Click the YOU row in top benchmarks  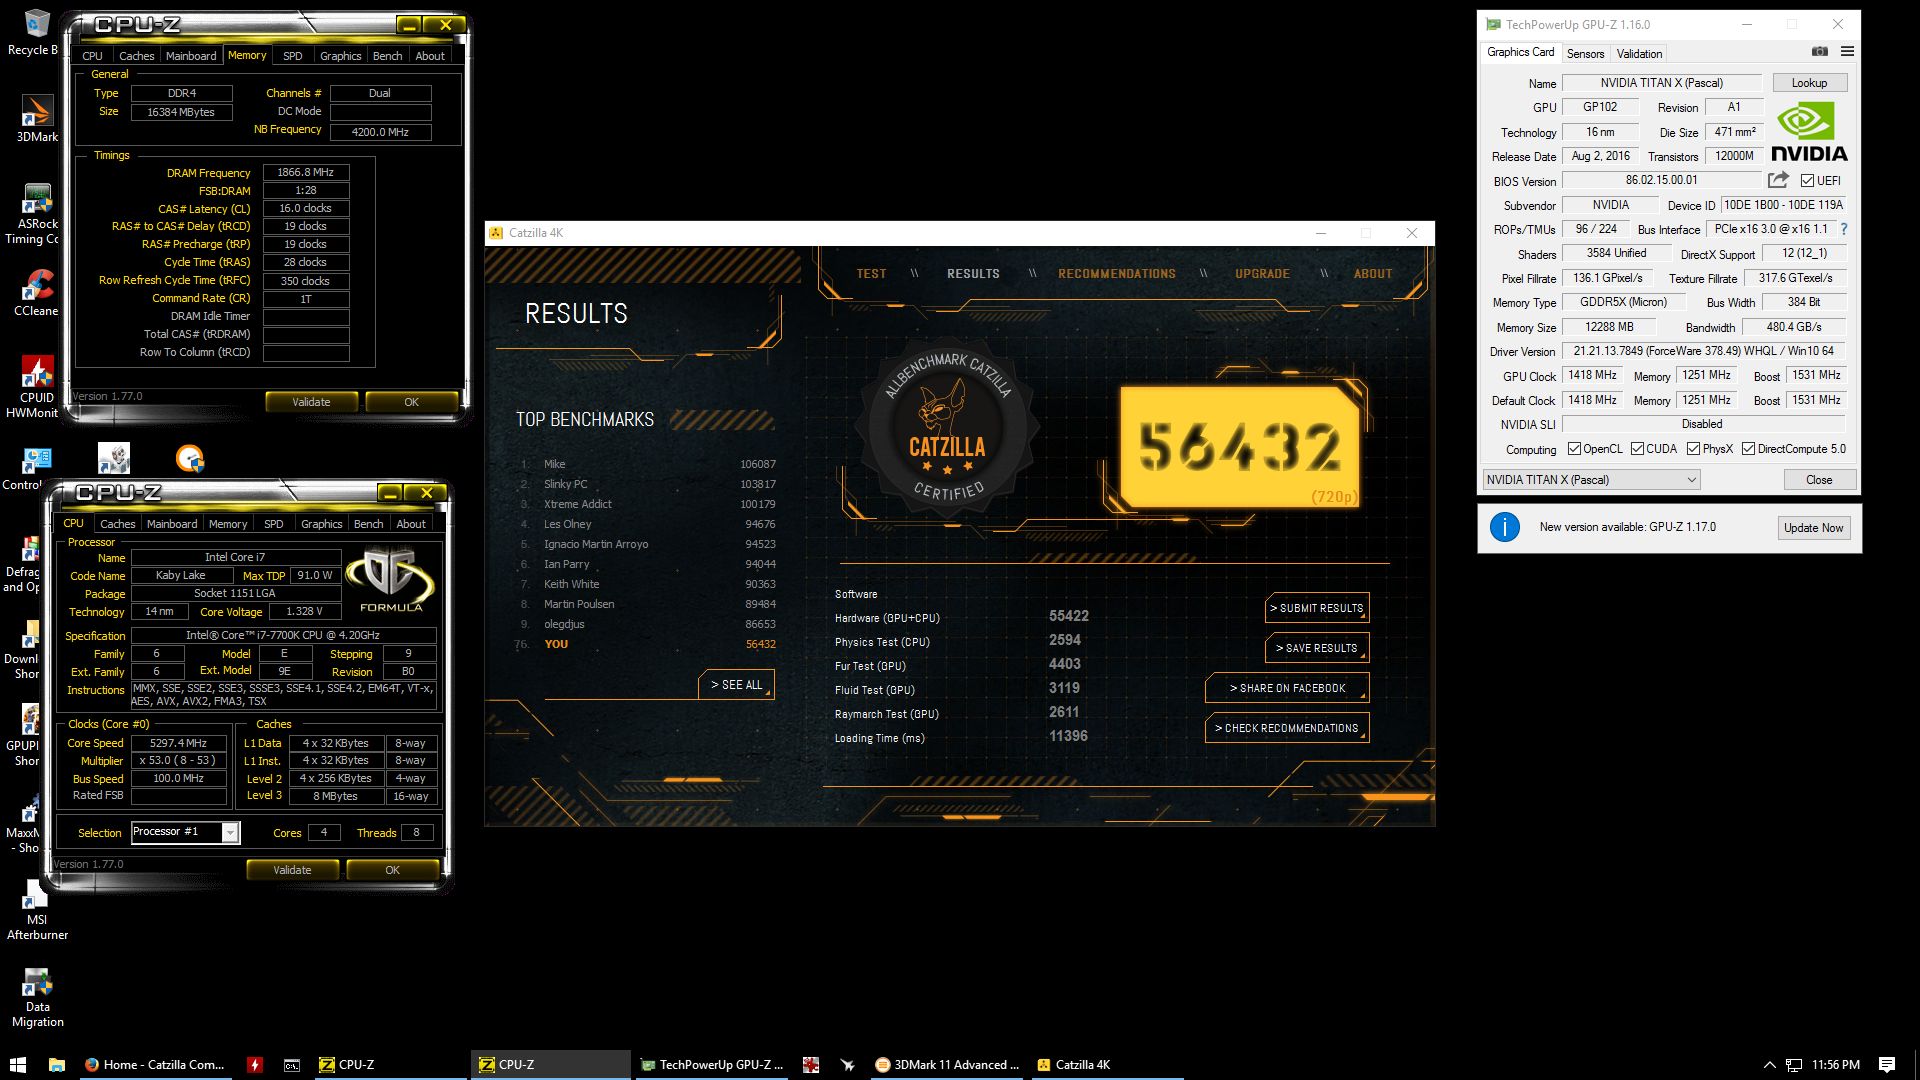[646, 644]
